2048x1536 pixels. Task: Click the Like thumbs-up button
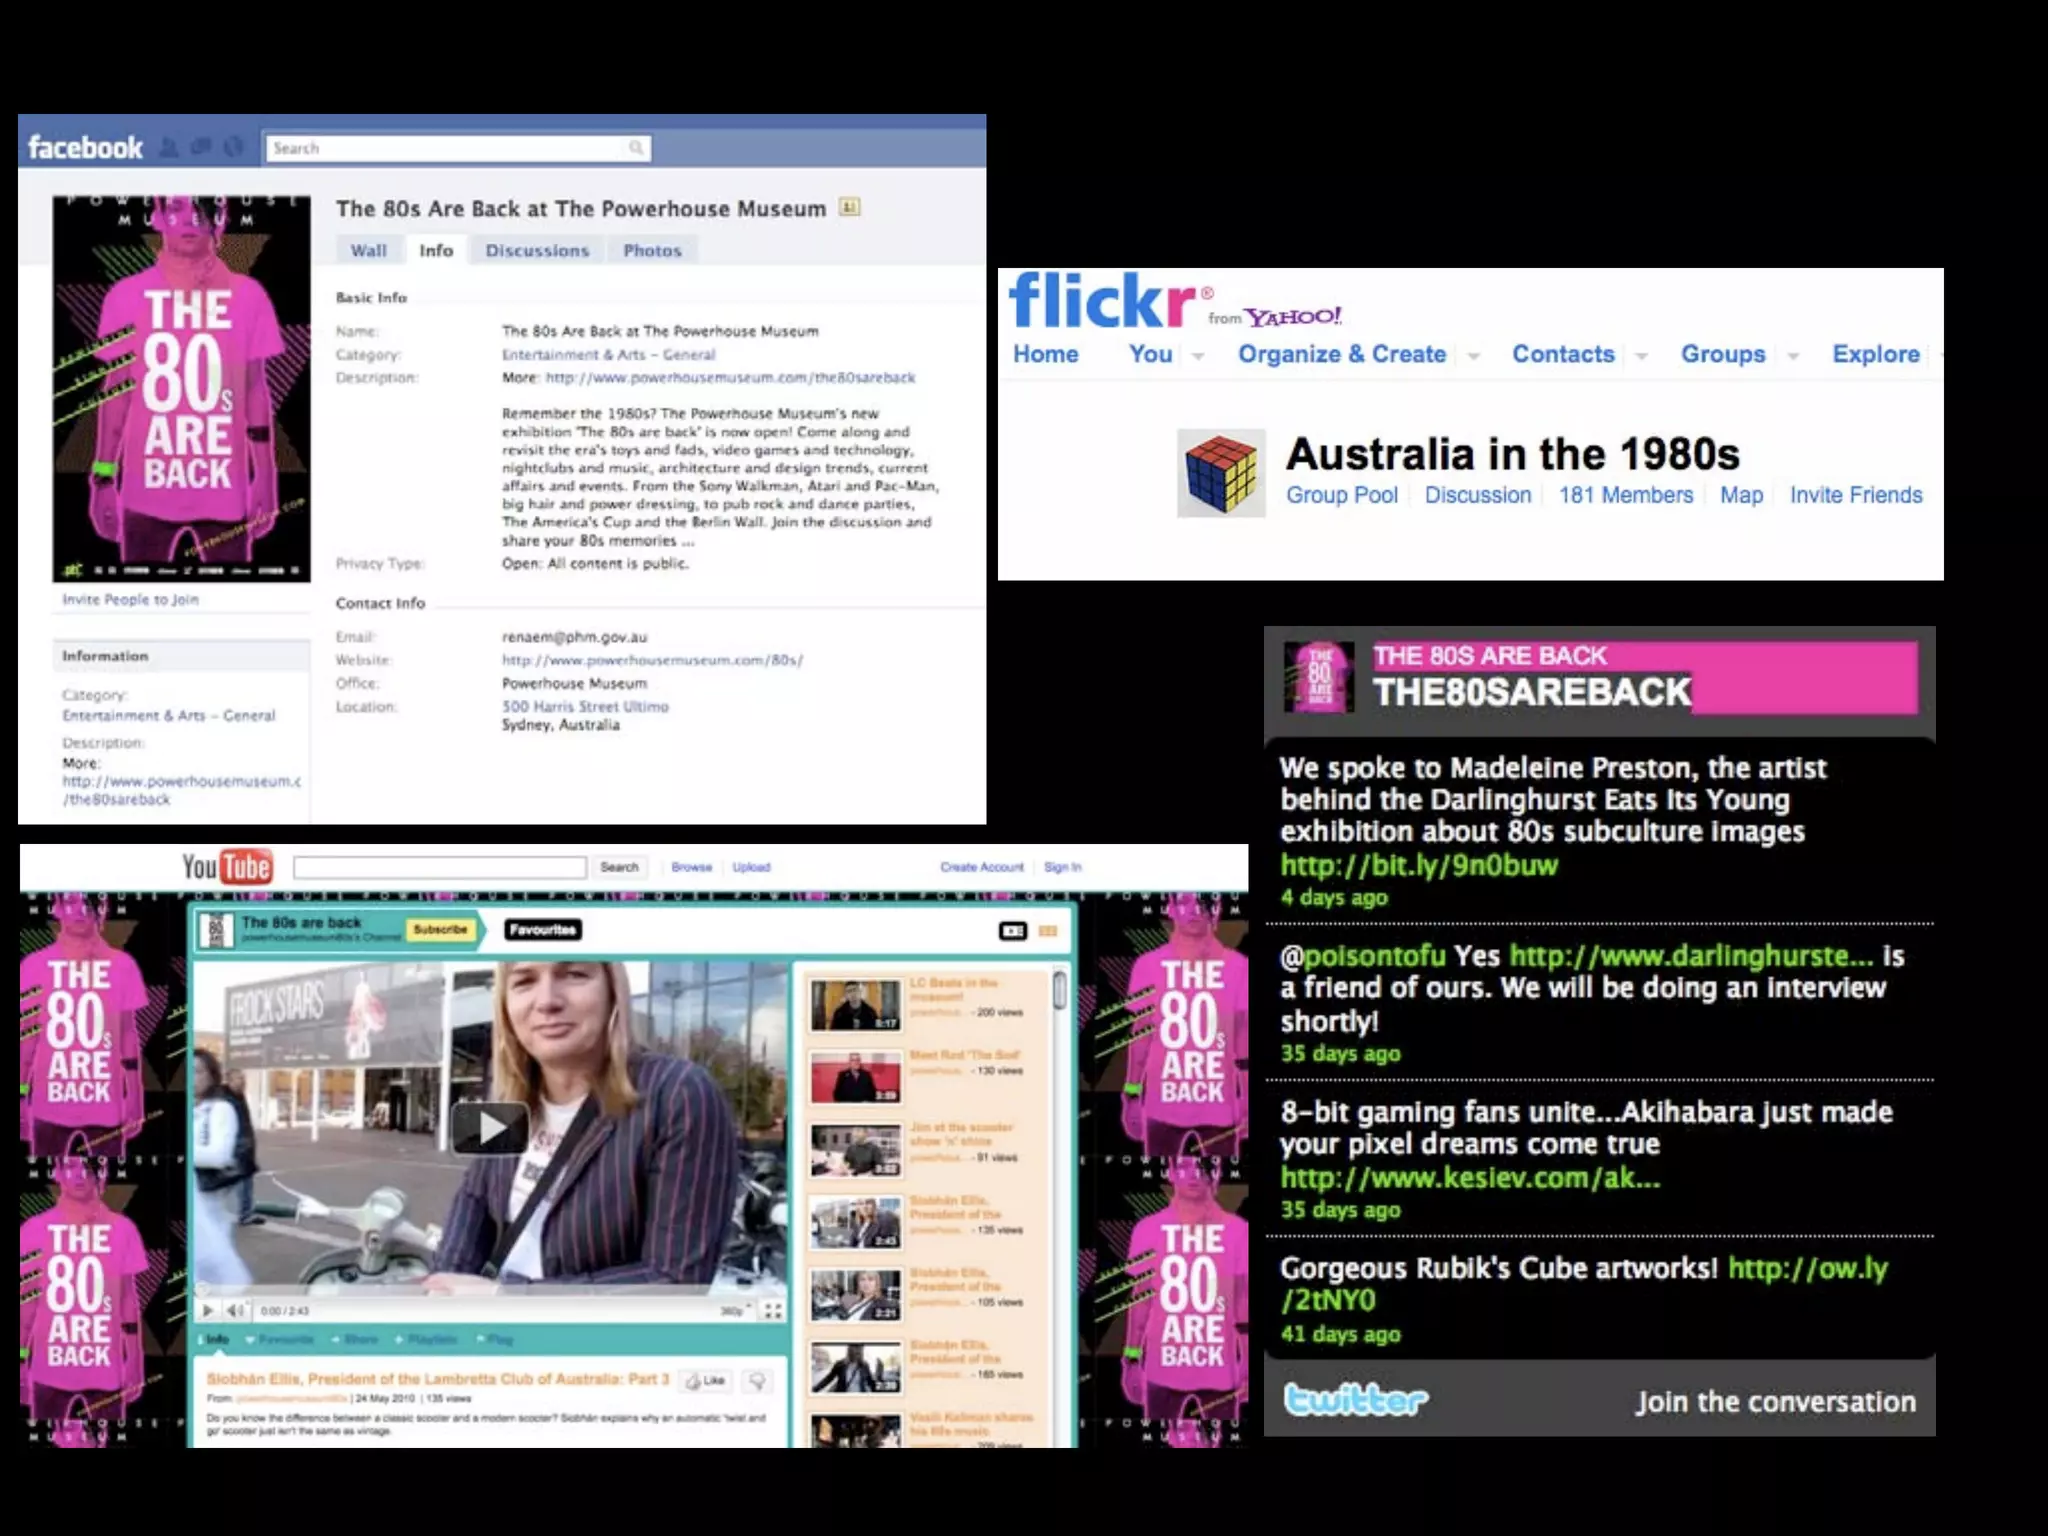(704, 1381)
